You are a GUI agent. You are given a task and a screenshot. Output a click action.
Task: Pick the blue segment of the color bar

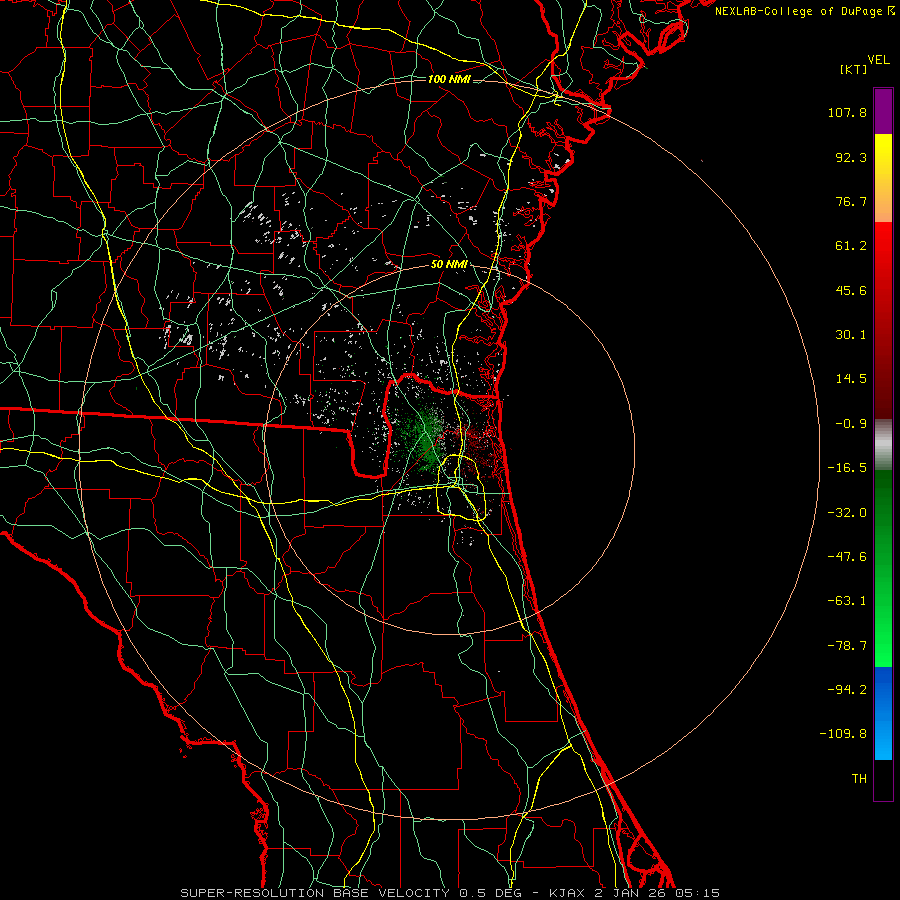[x=883, y=713]
